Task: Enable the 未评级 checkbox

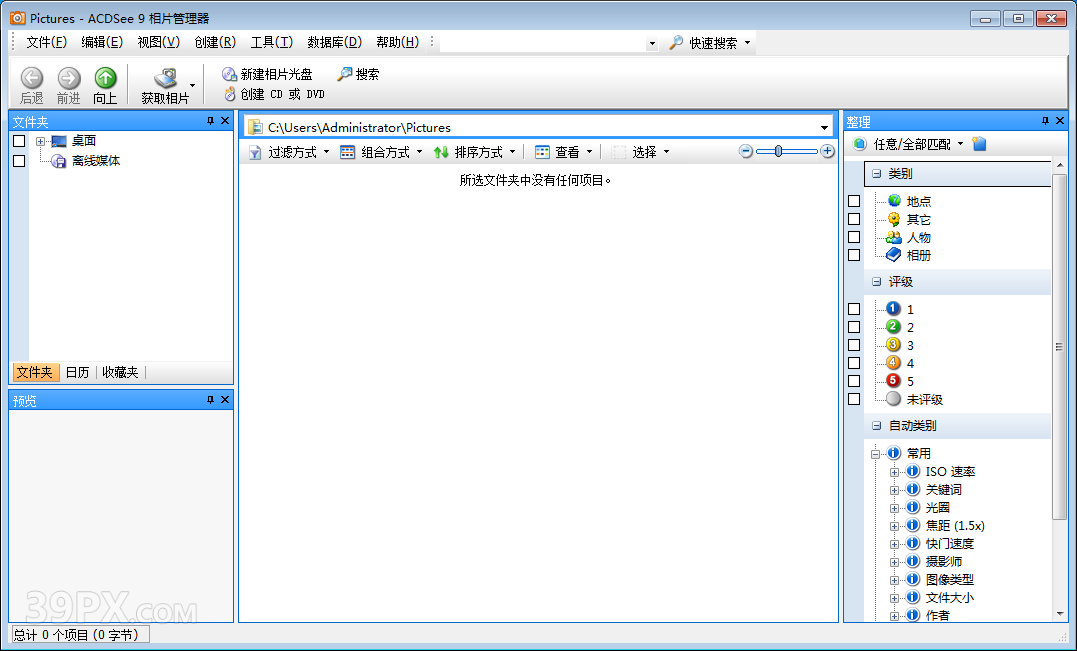Action: (x=854, y=399)
